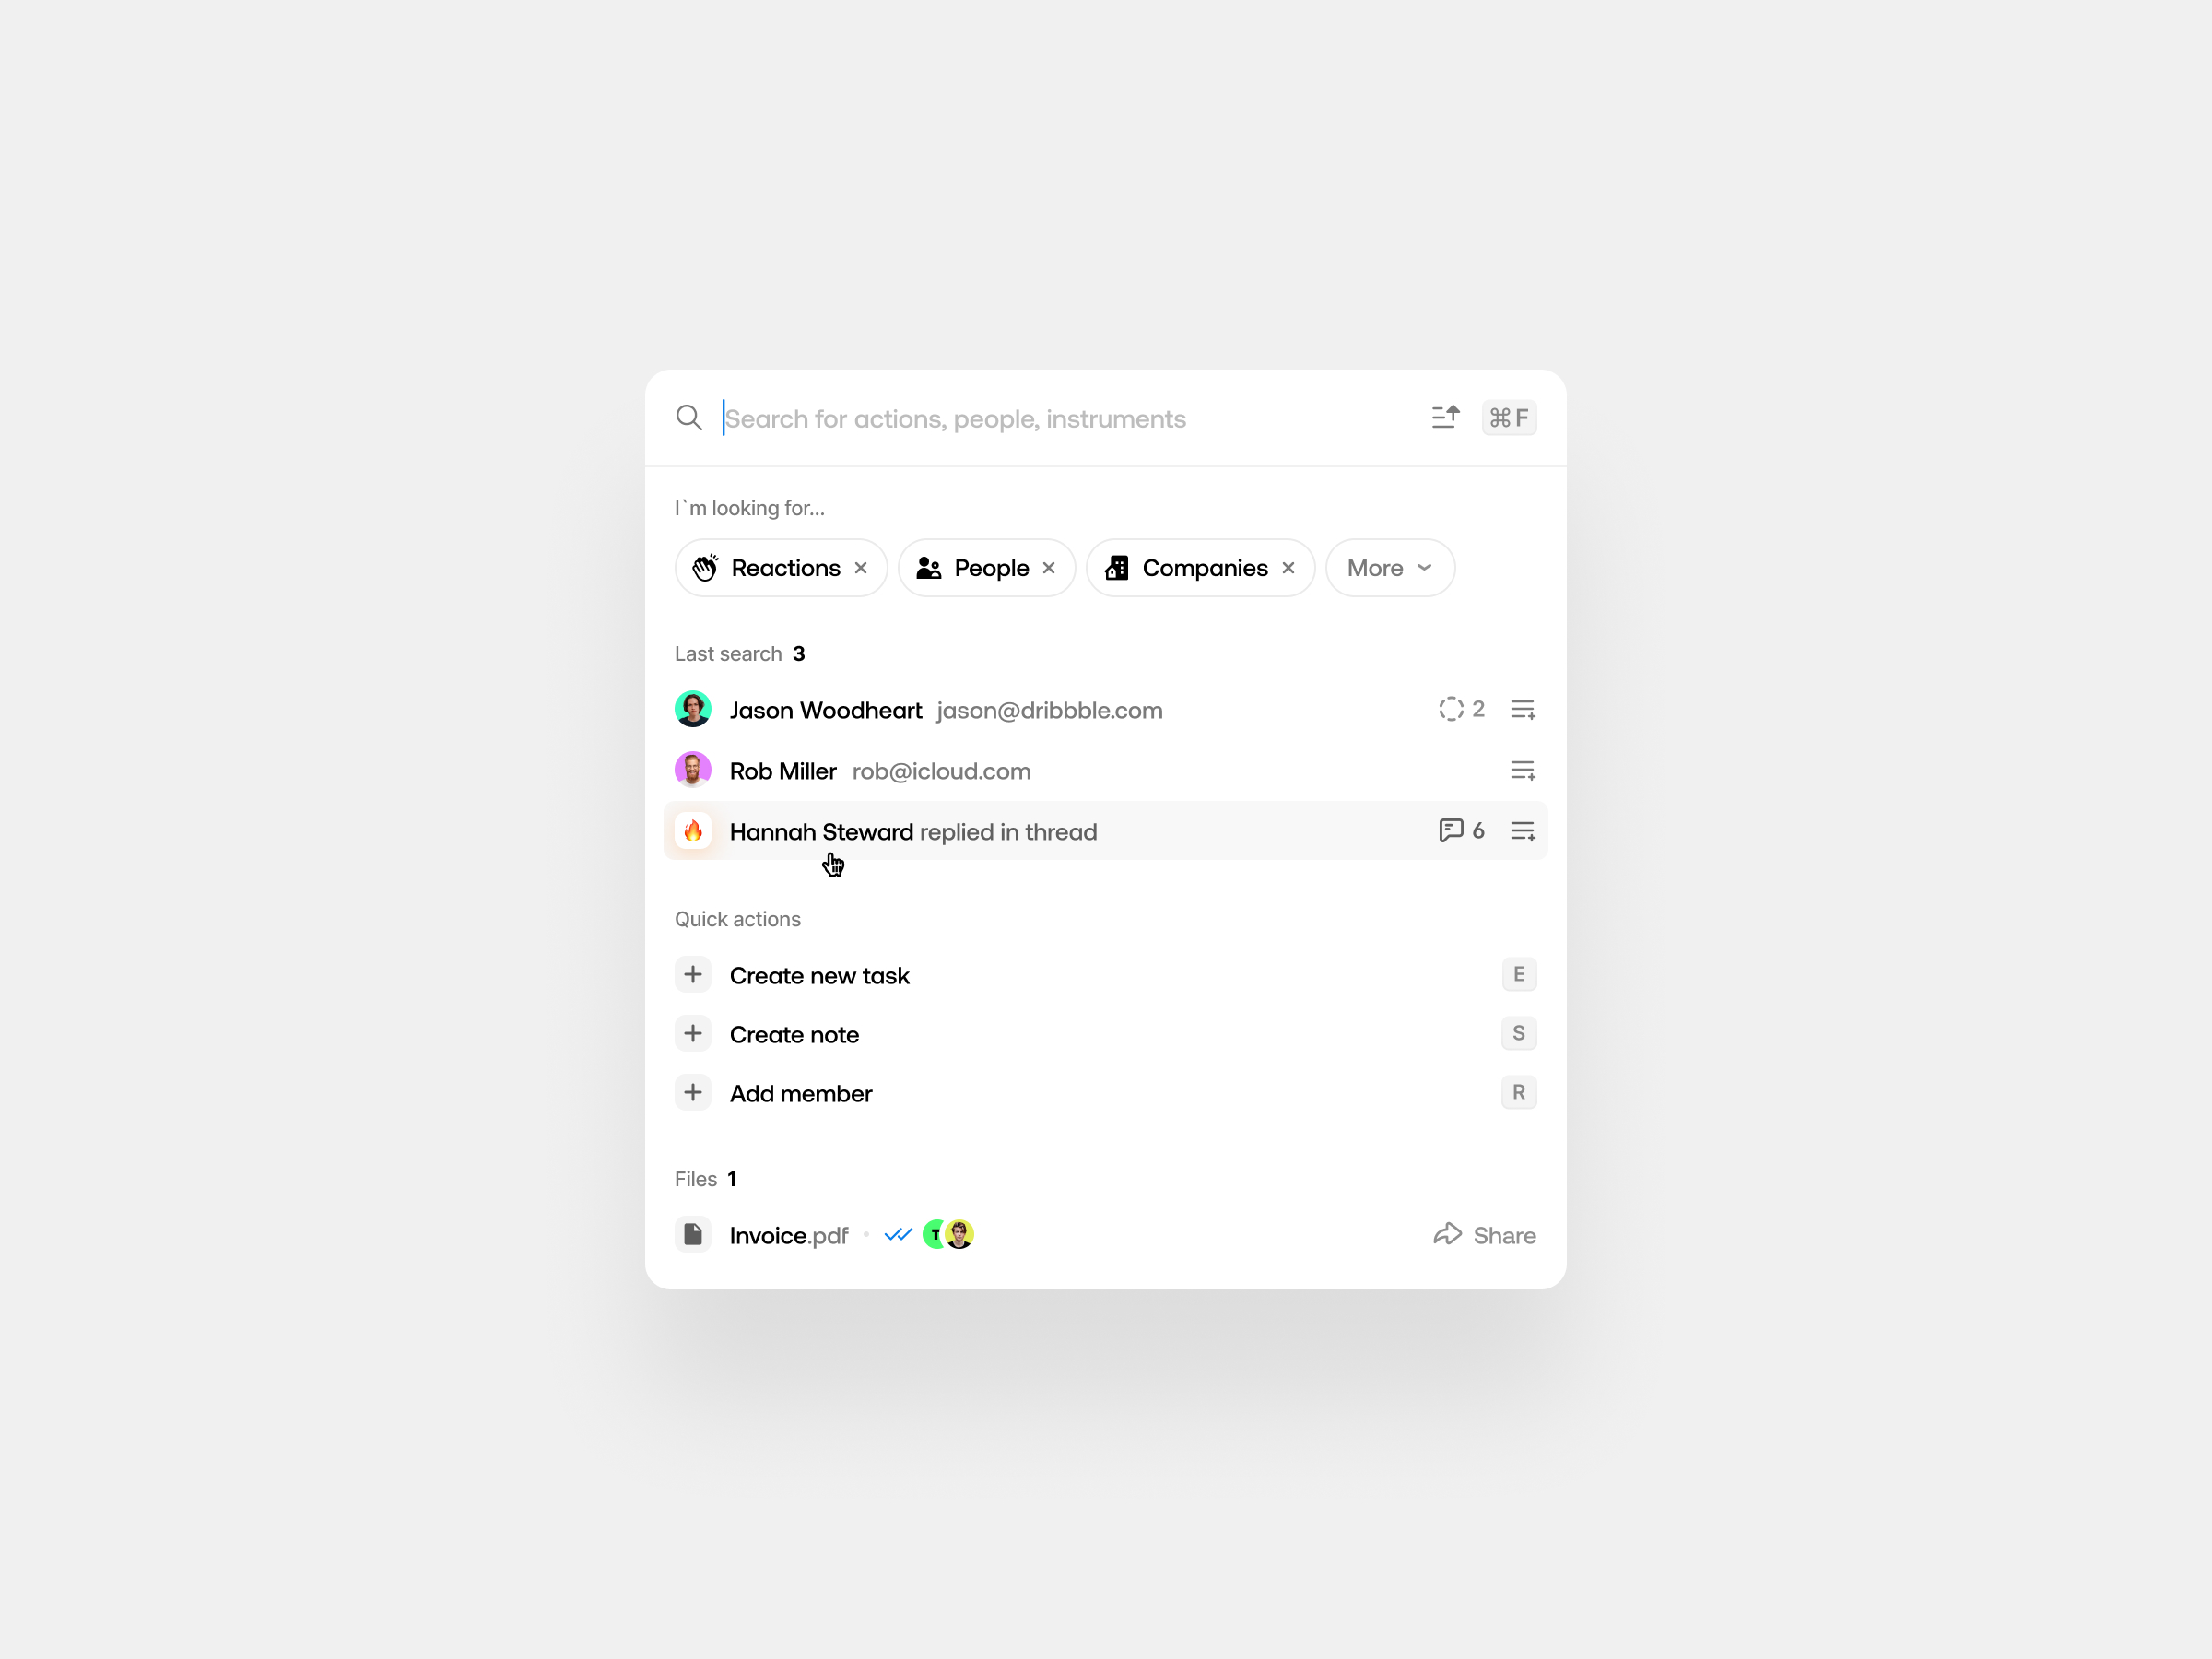Select the Reactions filter tab
2212x1659 pixels.
[781, 566]
